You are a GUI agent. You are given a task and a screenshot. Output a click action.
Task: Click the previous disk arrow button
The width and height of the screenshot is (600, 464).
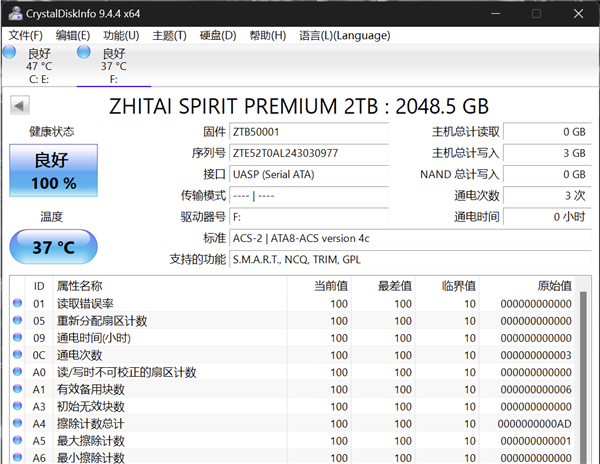click(19, 105)
